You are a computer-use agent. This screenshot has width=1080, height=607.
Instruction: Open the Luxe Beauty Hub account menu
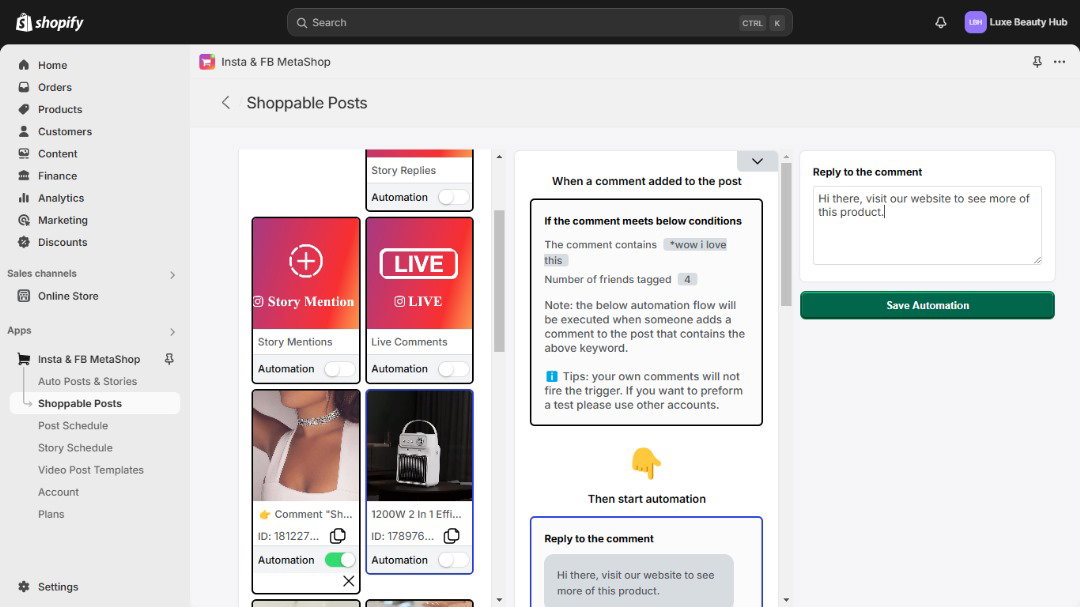click(x=1016, y=22)
